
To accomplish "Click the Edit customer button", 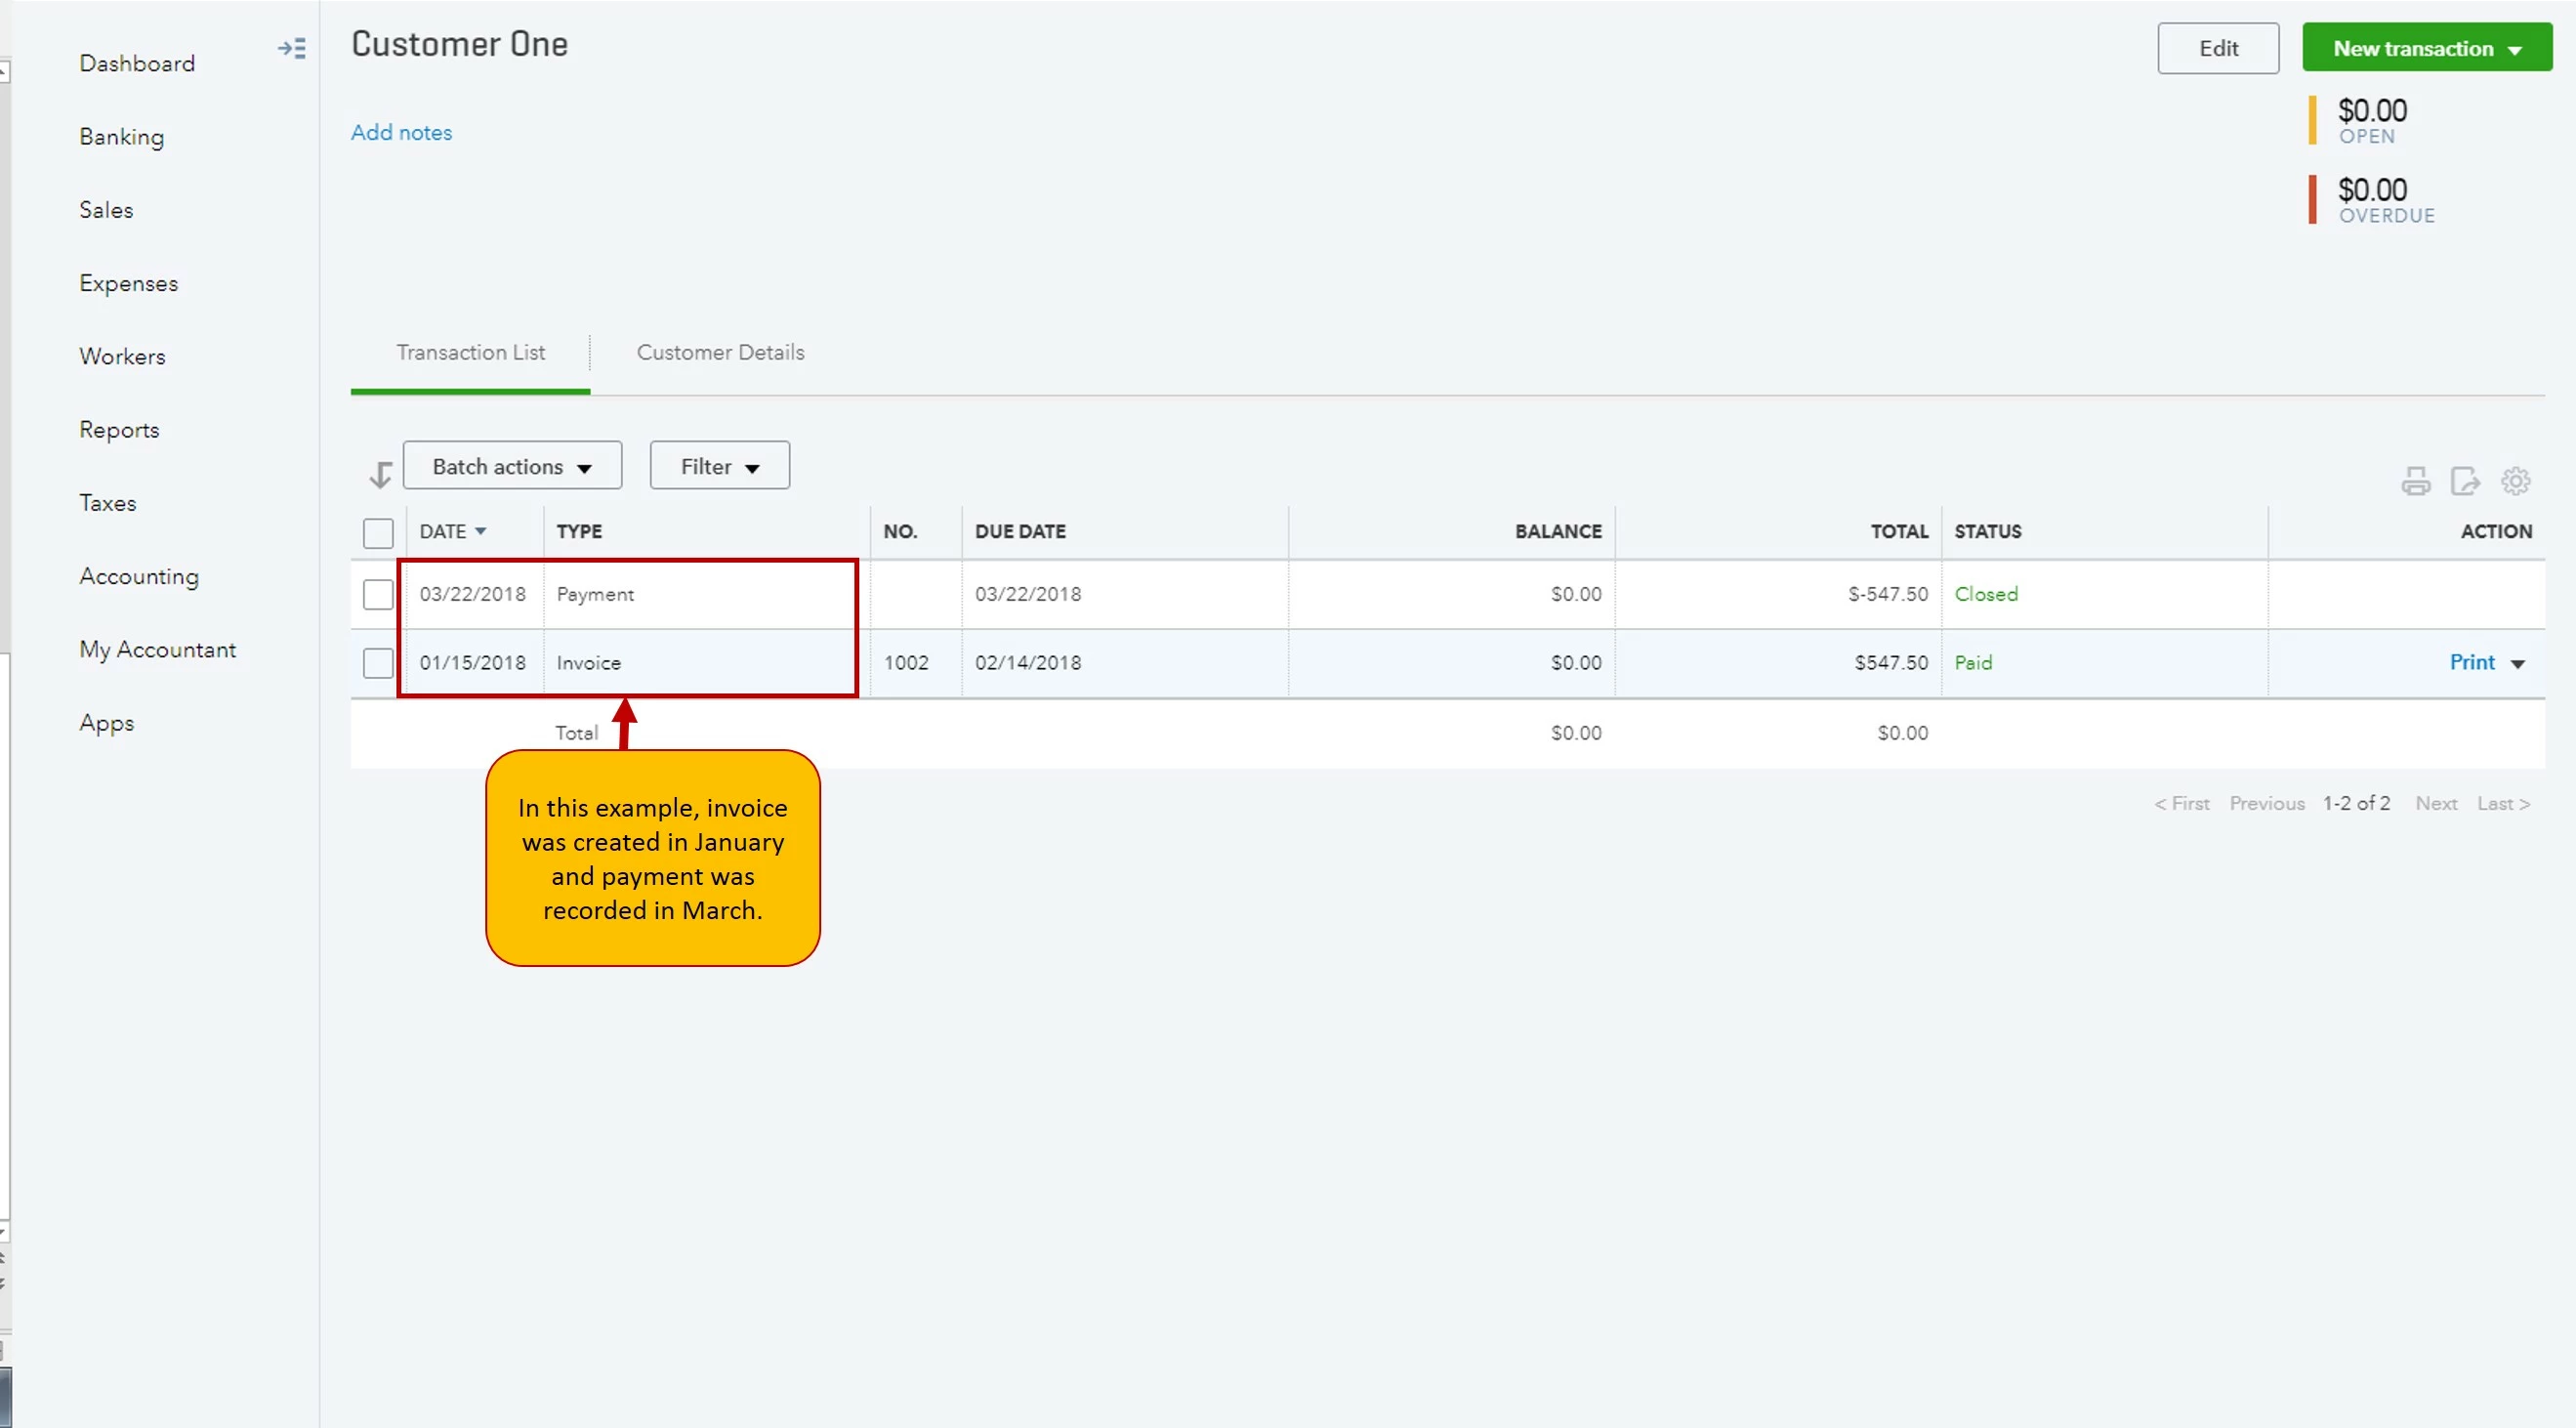I will point(2218,48).
